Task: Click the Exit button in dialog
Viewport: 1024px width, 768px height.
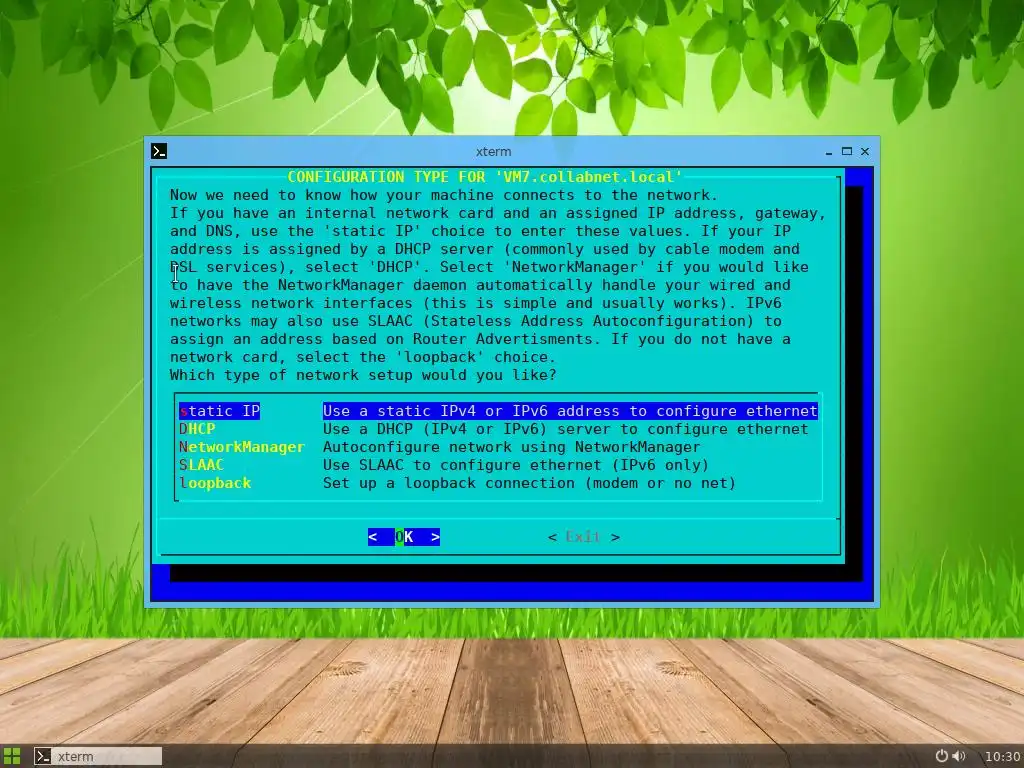Action: click(x=583, y=537)
